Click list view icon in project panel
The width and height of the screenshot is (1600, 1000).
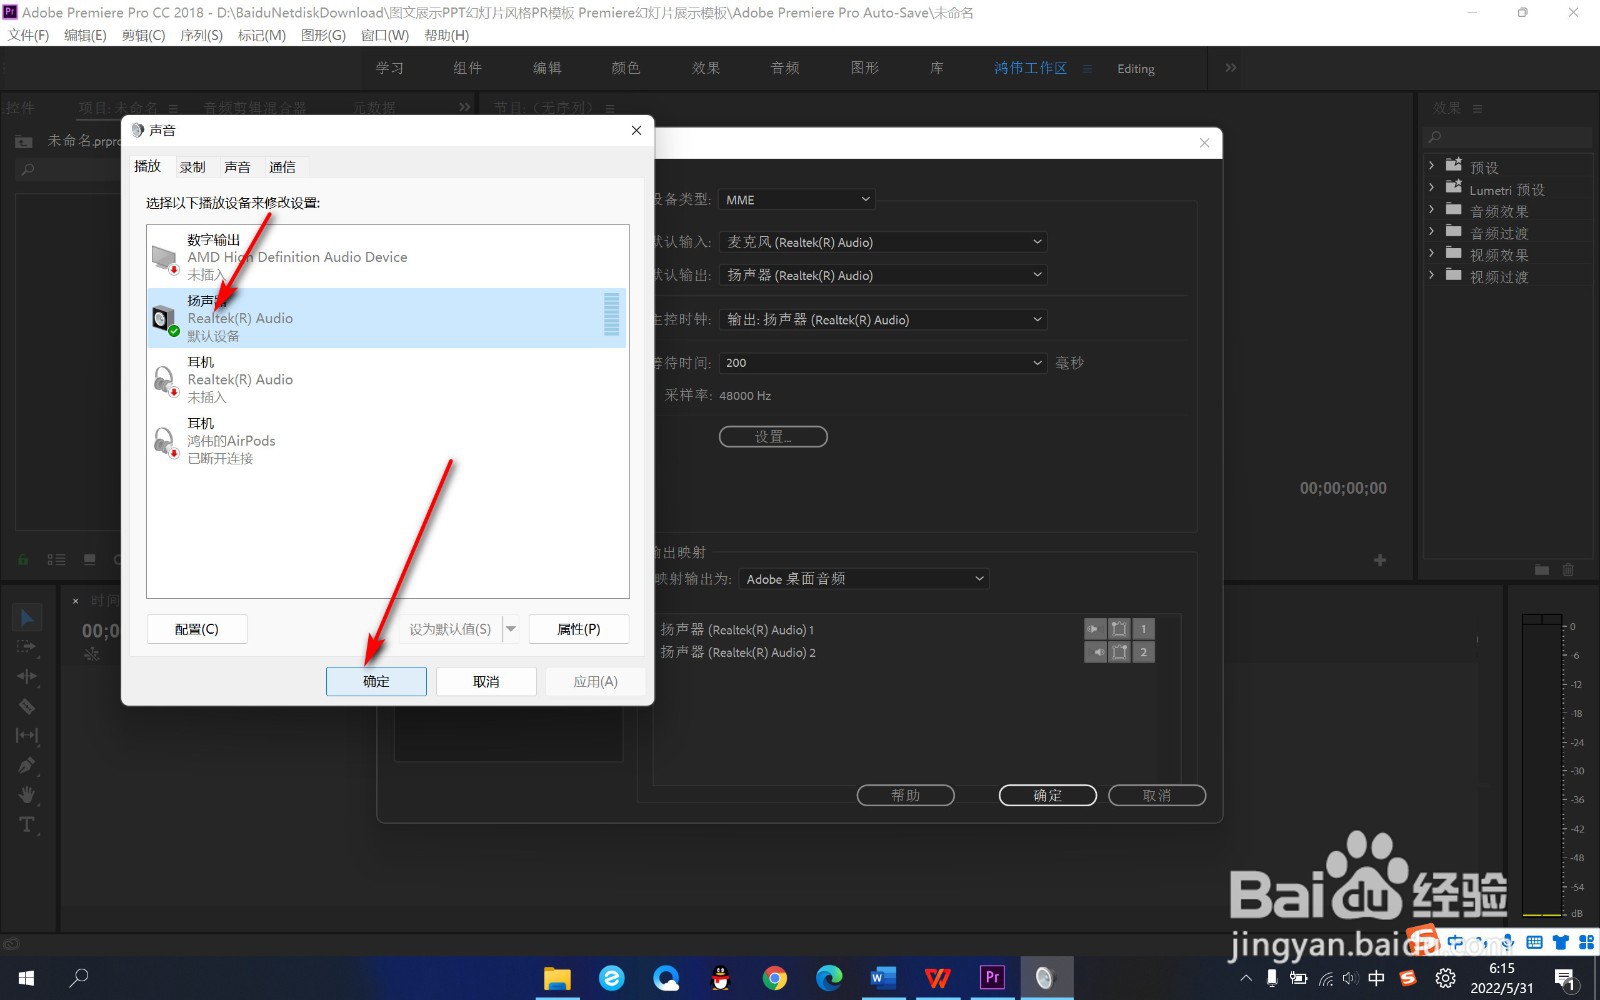tap(56, 560)
